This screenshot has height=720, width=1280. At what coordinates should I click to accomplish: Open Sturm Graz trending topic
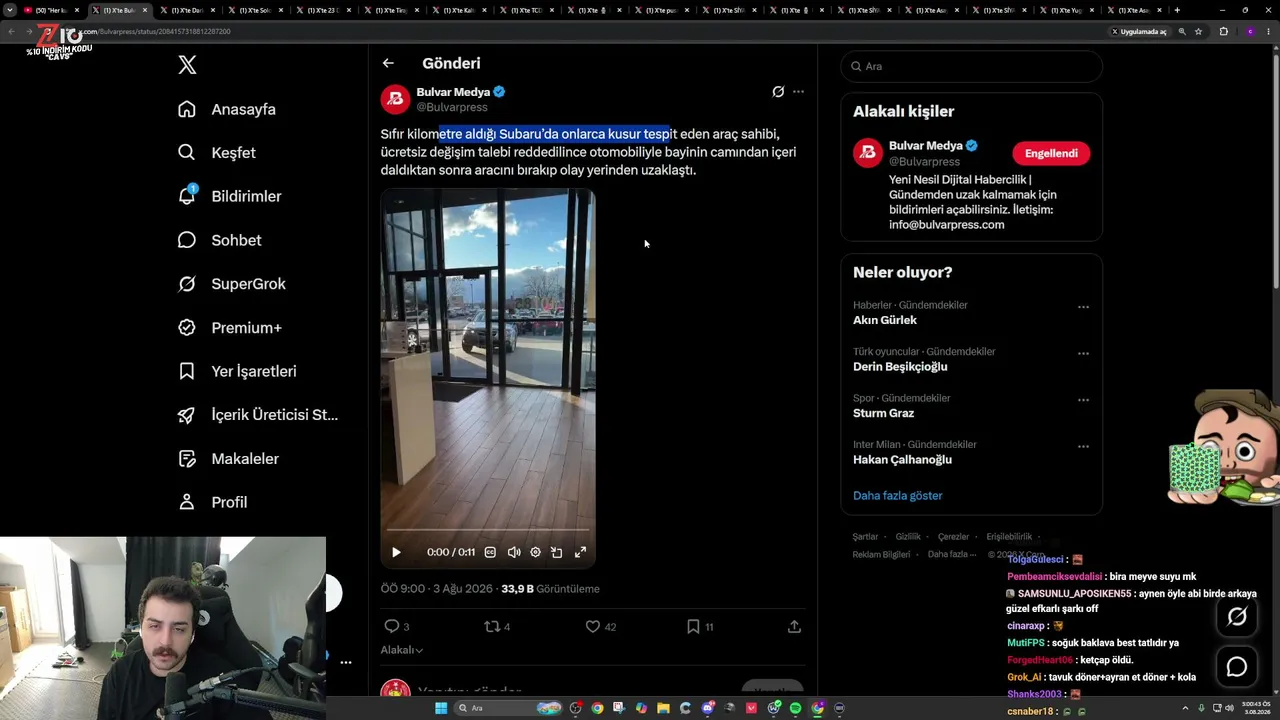point(883,413)
